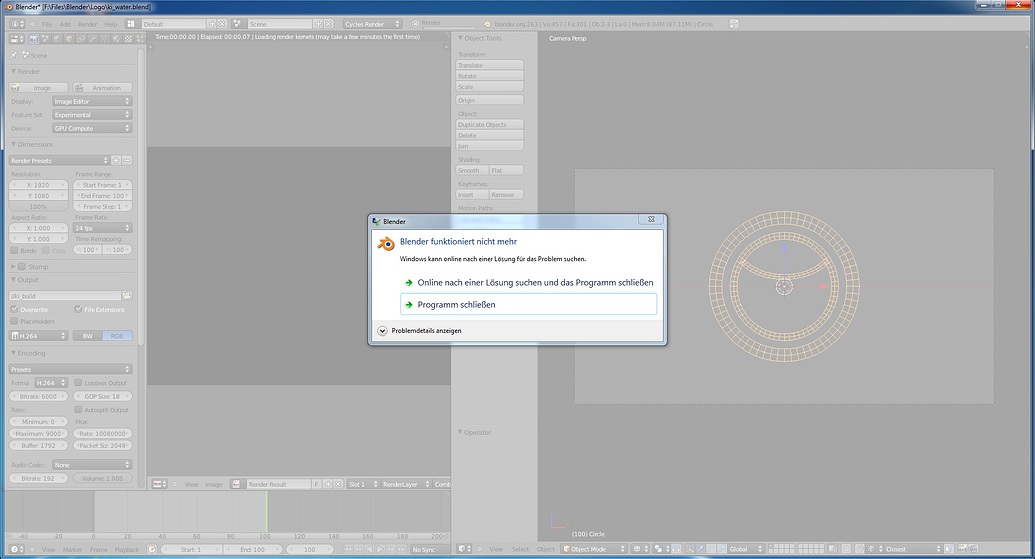Click the End Frame 100 field
1035x559 pixels.
pyautogui.click(x=102, y=196)
